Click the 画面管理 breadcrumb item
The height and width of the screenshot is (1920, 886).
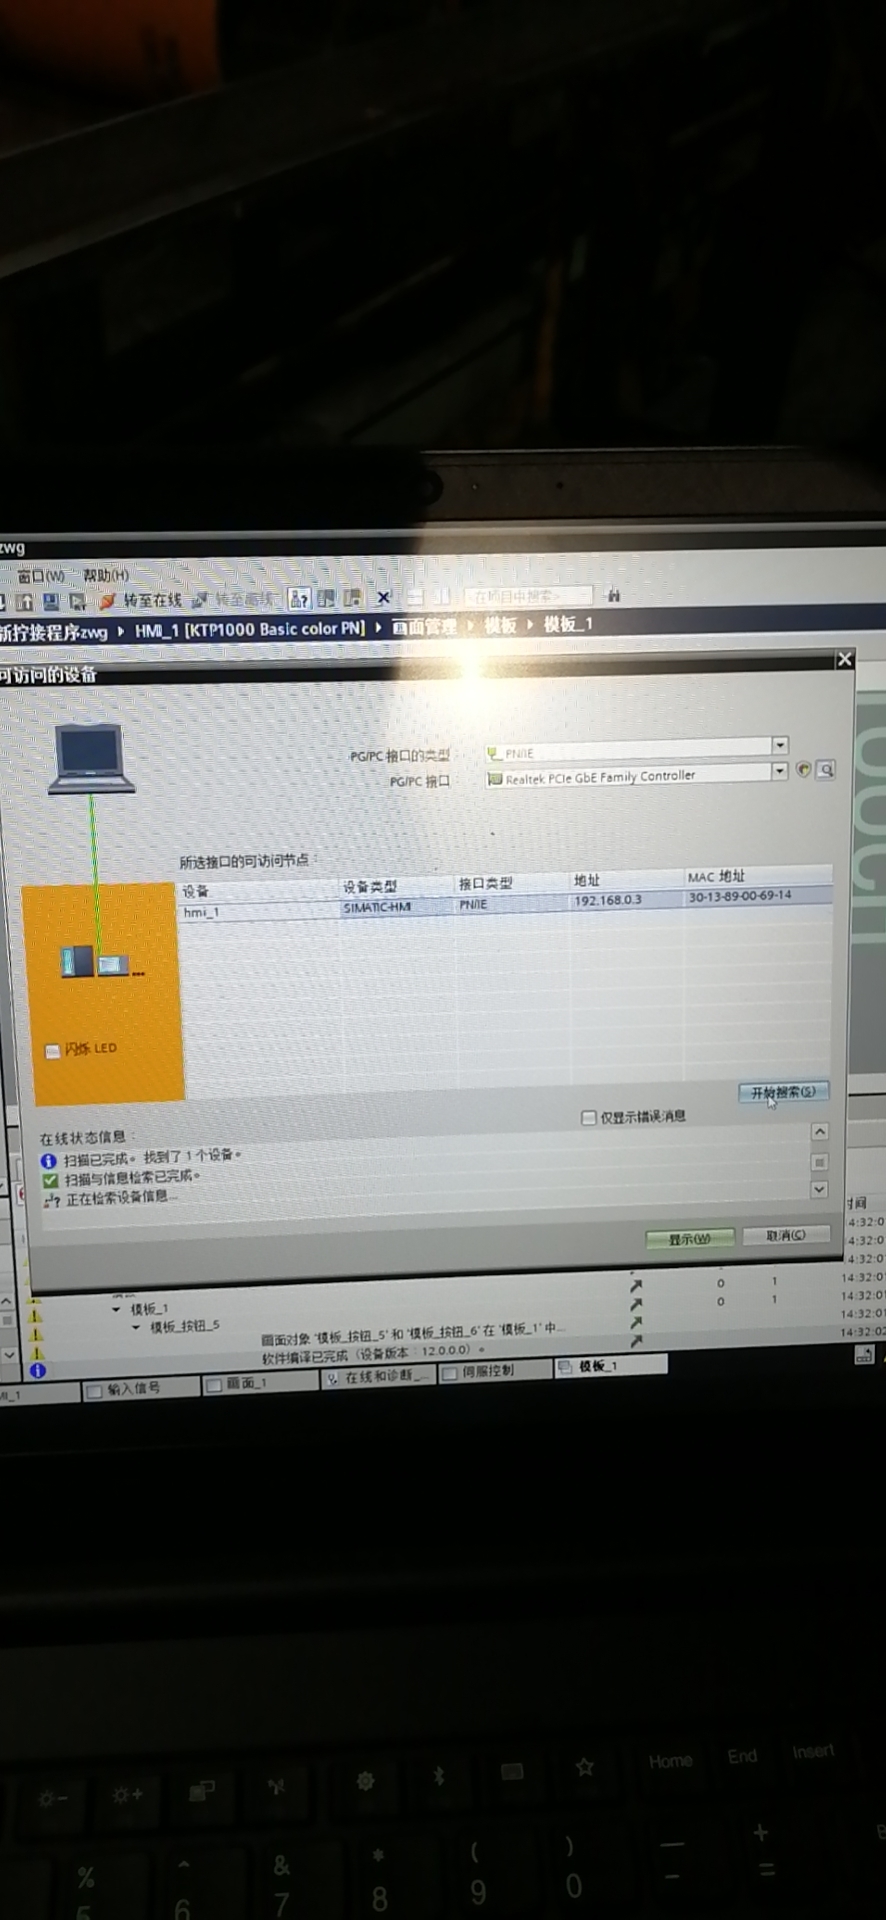425,627
